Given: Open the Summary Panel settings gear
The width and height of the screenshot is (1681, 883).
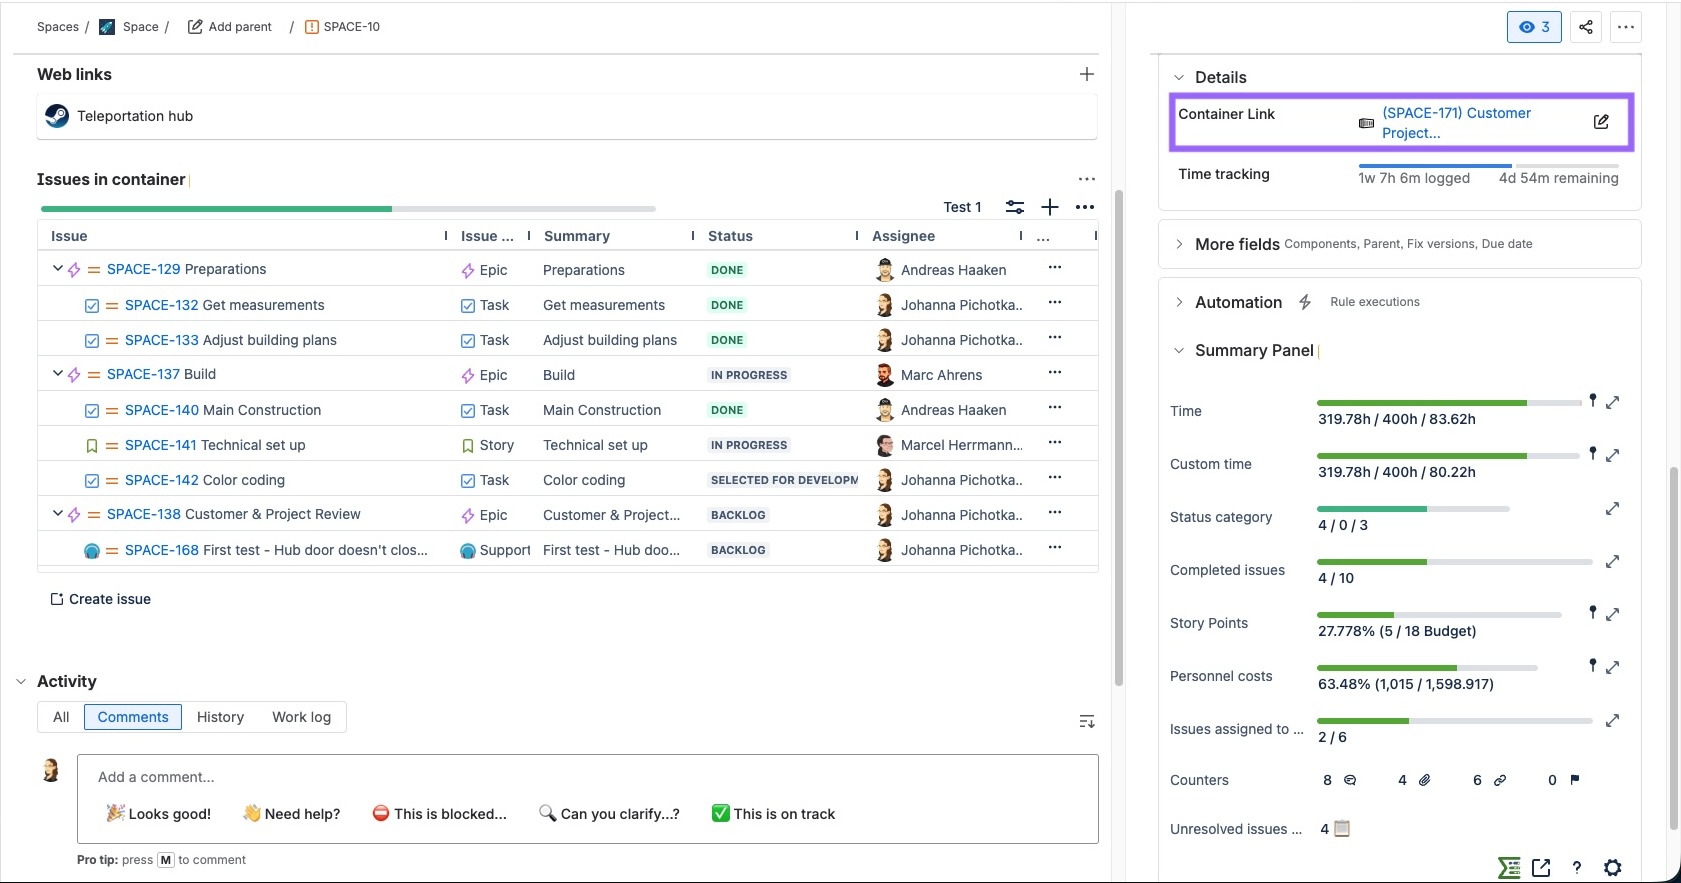Looking at the screenshot, I should coord(1612,867).
